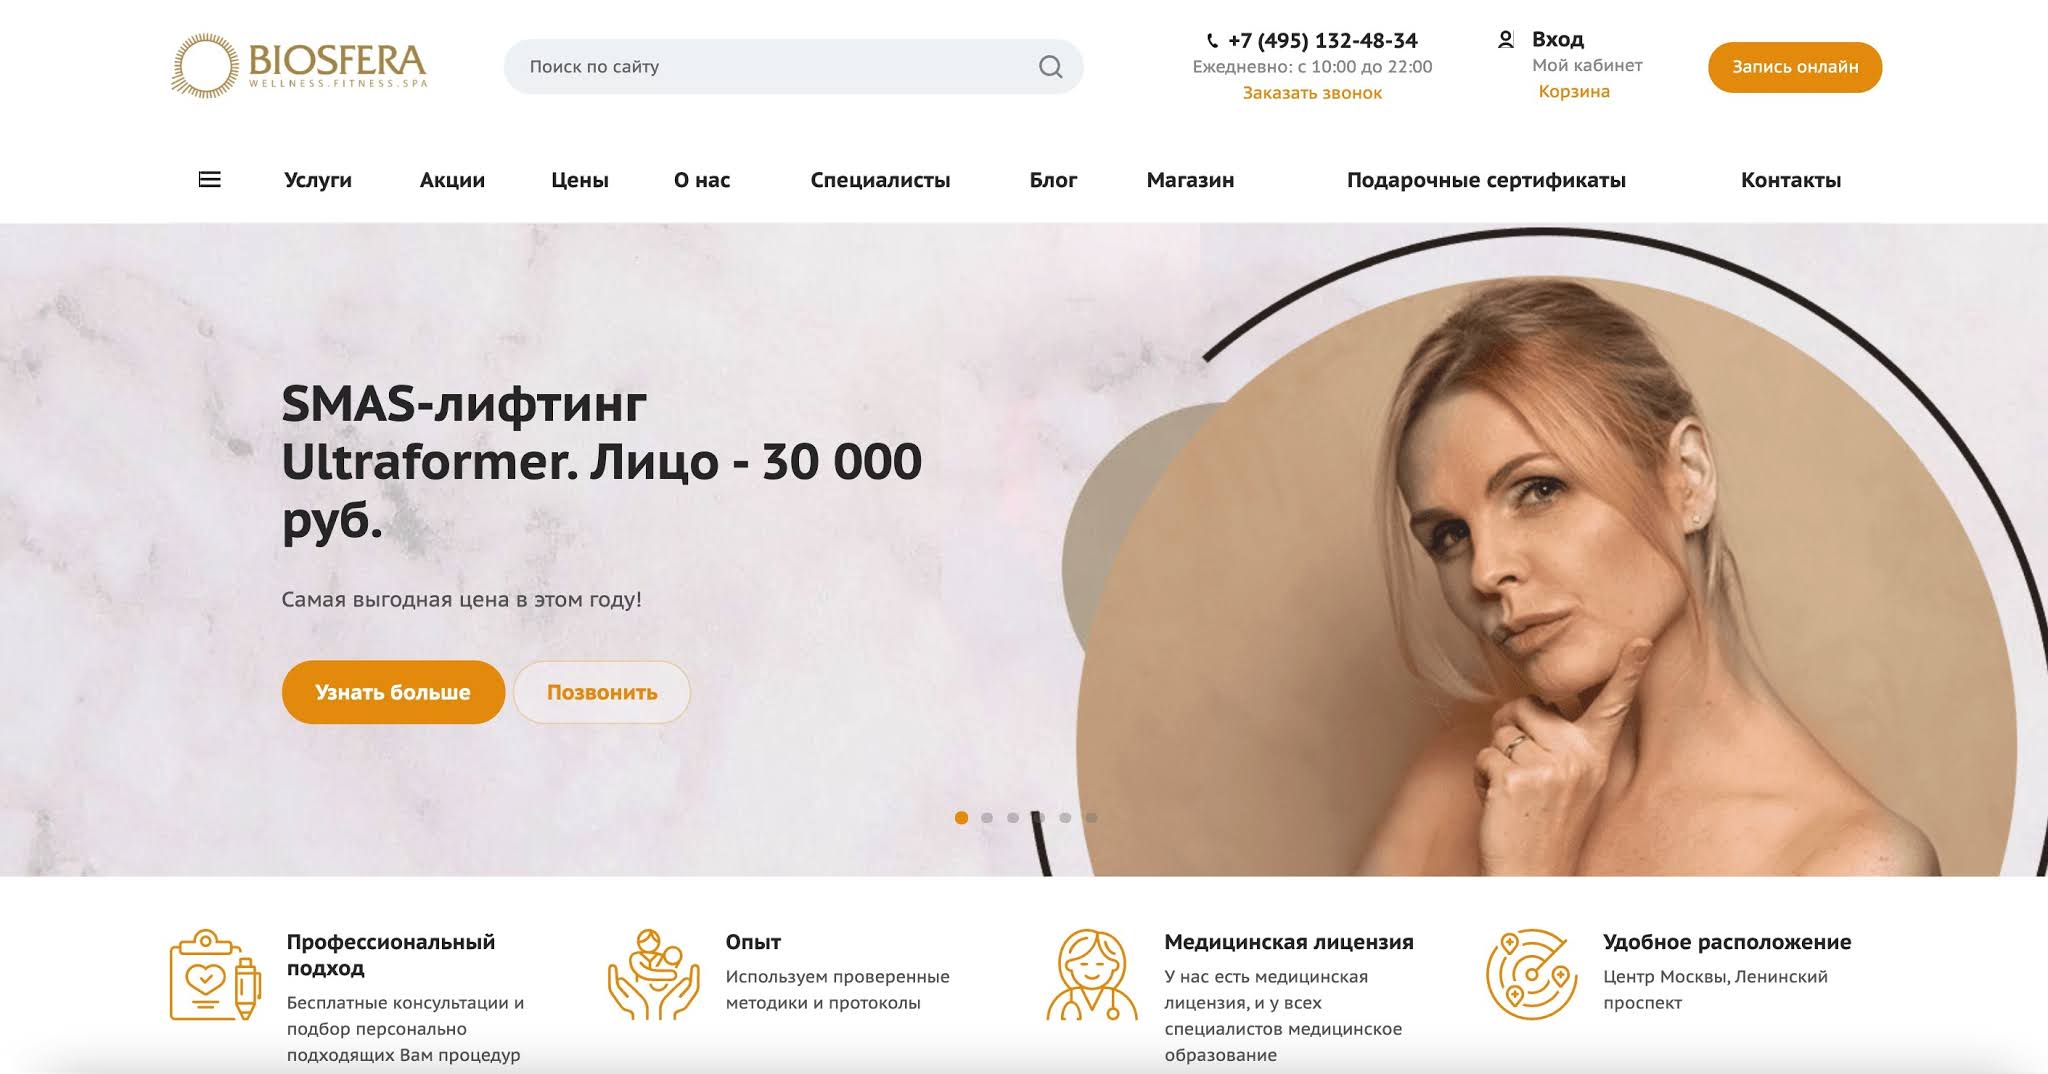The image size is (2048, 1074).
Task: Go to Подарочные сертификаты page
Action: pos(1486,180)
